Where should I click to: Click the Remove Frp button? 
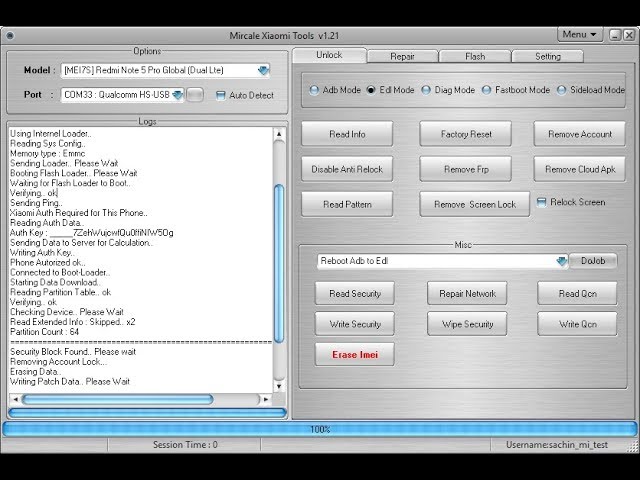pos(466,169)
